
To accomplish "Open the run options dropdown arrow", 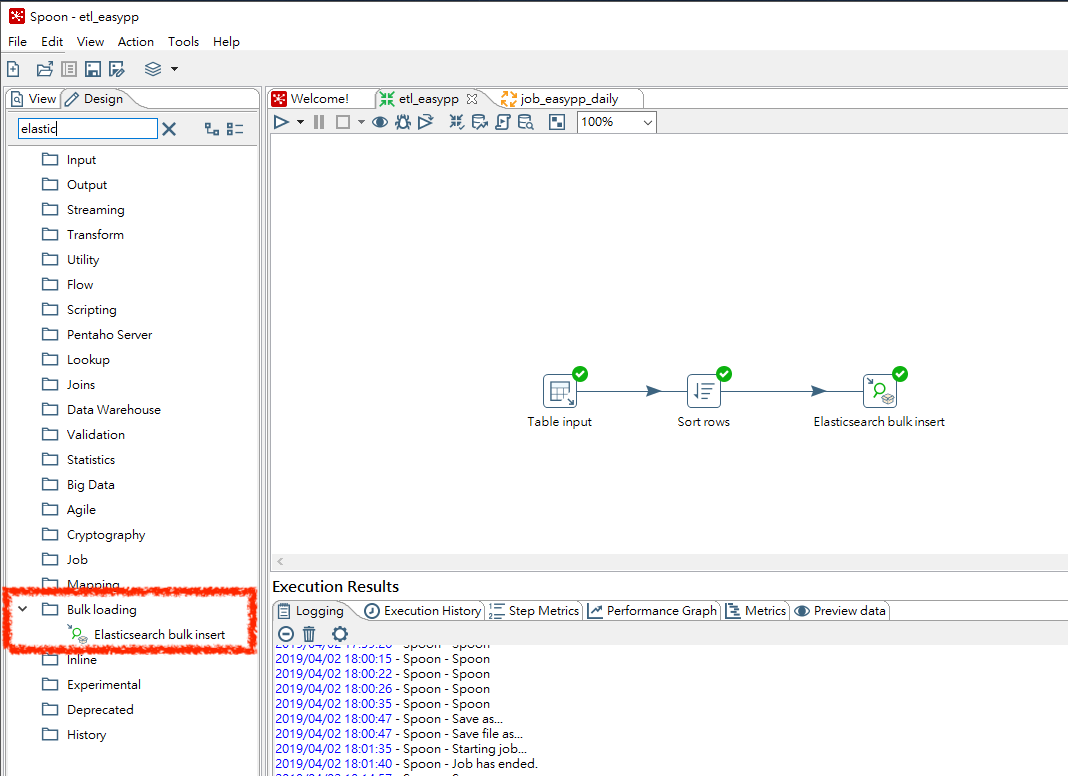I will point(300,122).
